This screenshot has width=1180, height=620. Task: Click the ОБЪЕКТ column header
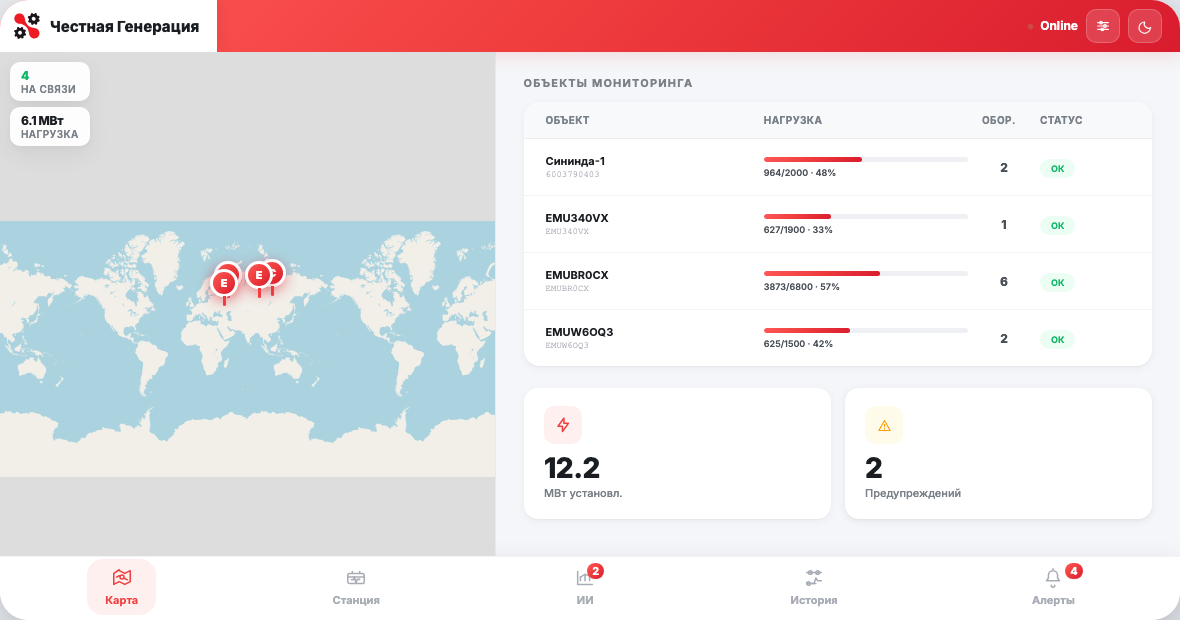point(567,120)
